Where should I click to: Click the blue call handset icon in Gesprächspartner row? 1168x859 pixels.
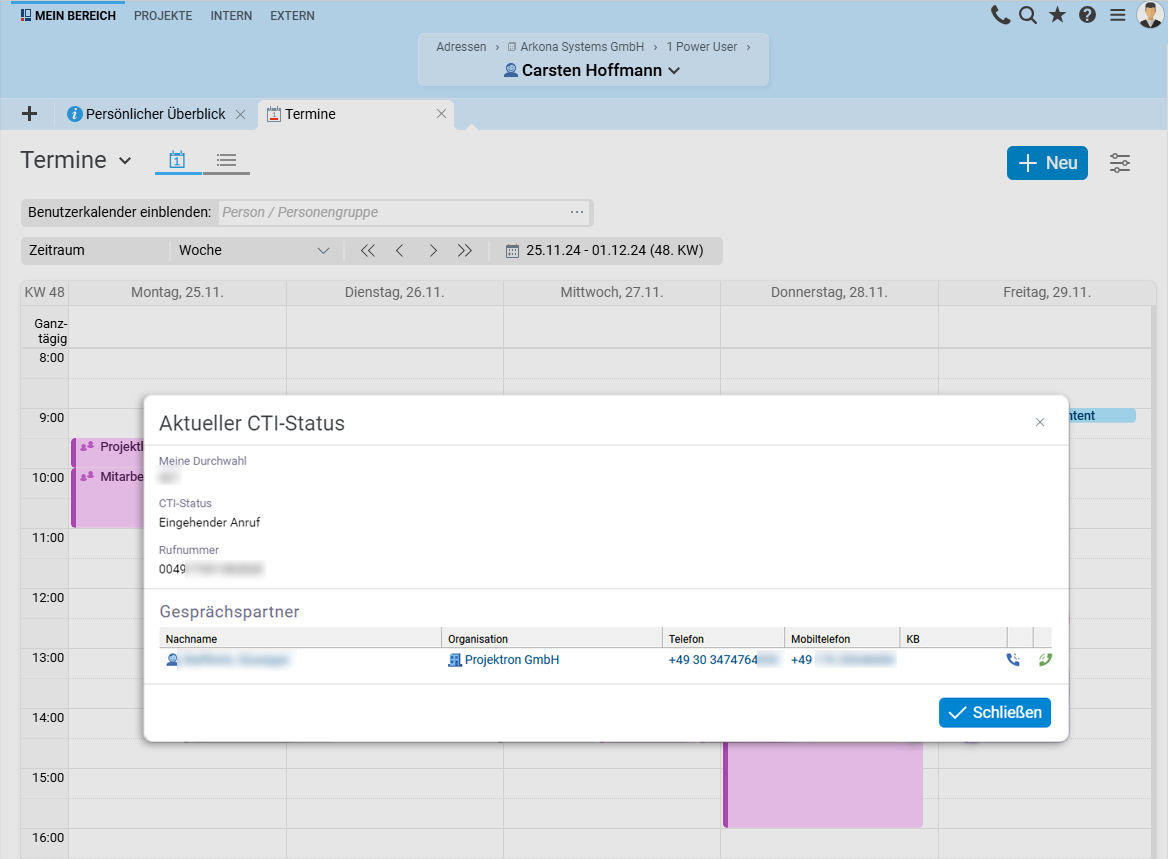click(1013, 659)
